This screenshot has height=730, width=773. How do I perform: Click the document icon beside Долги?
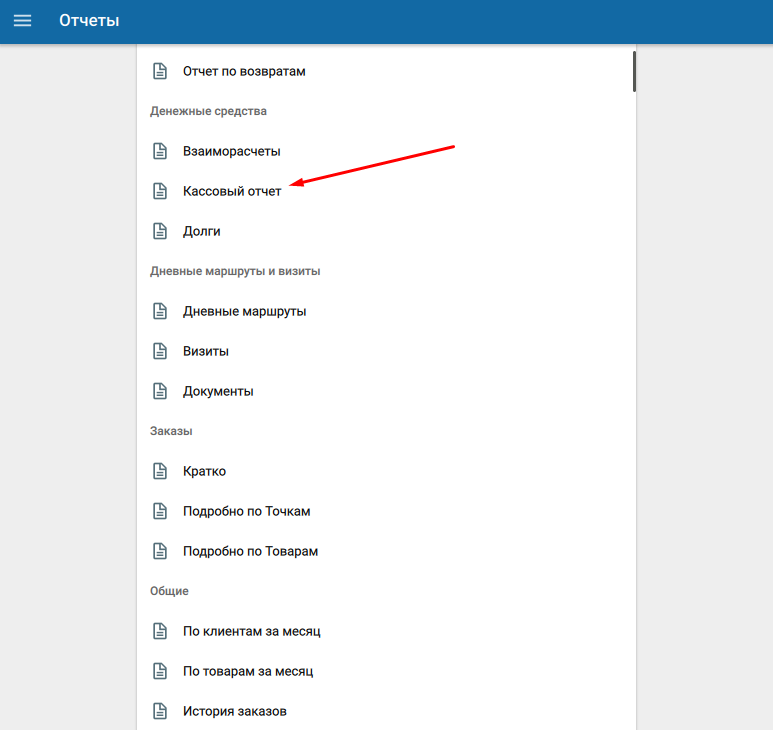tap(160, 231)
